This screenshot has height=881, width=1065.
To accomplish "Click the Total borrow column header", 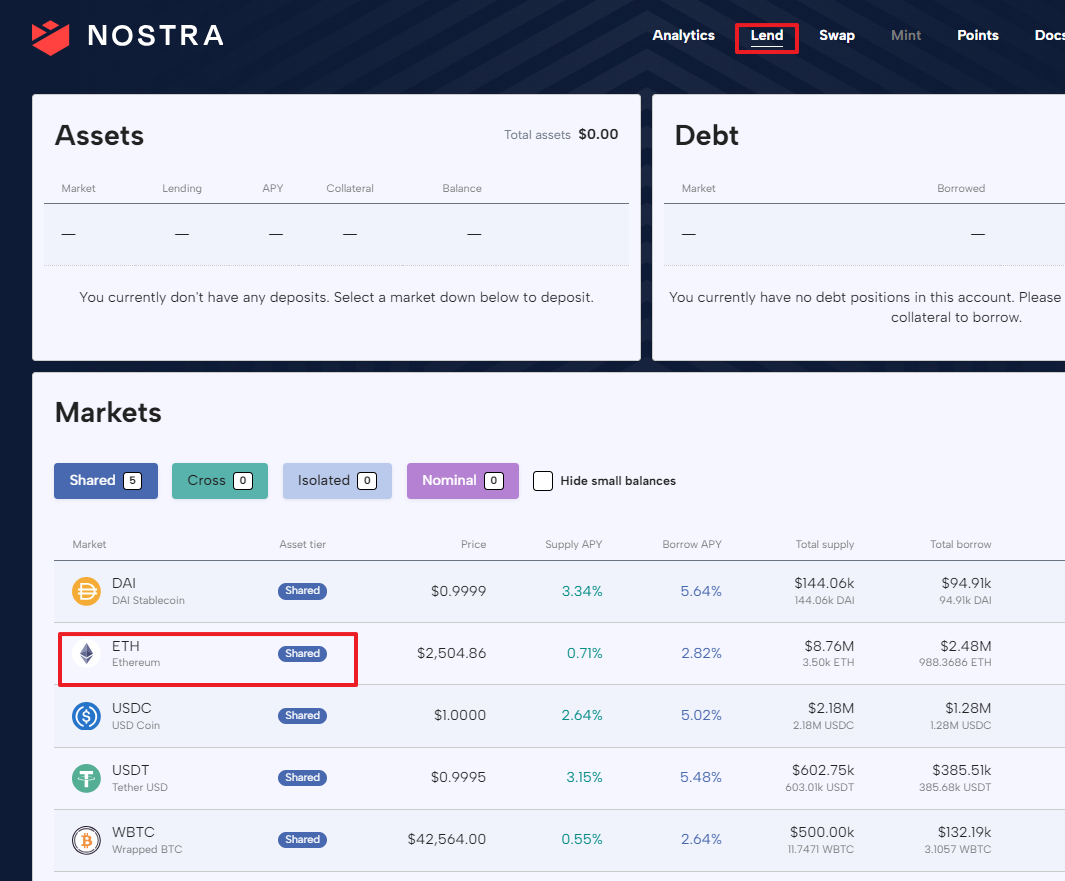I will click(x=960, y=544).
